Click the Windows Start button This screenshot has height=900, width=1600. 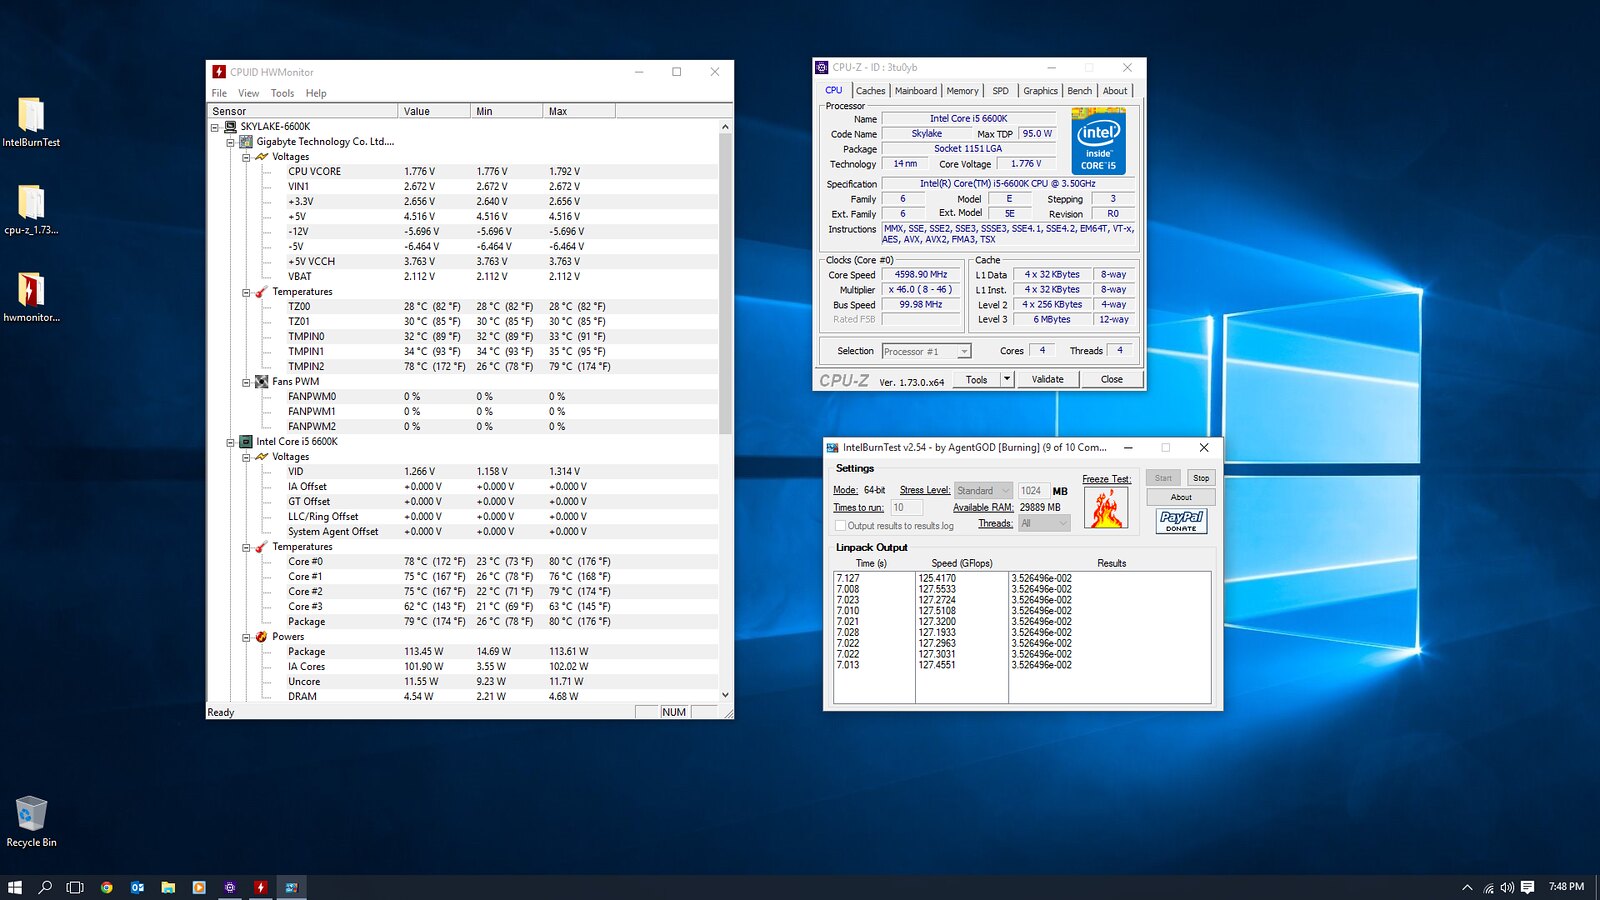[15, 887]
